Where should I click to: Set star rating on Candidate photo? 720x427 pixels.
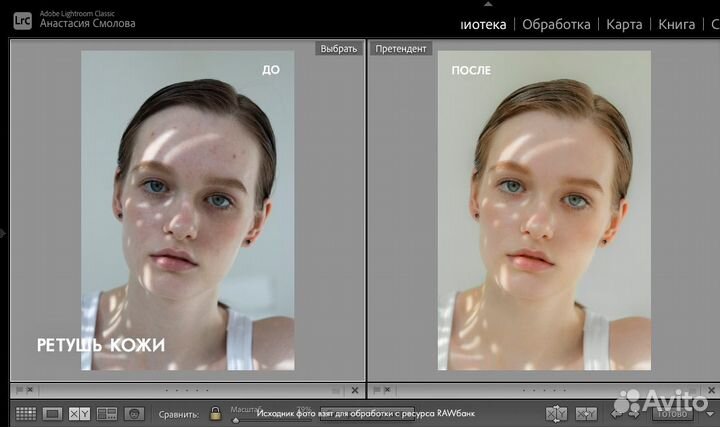click(x=544, y=390)
